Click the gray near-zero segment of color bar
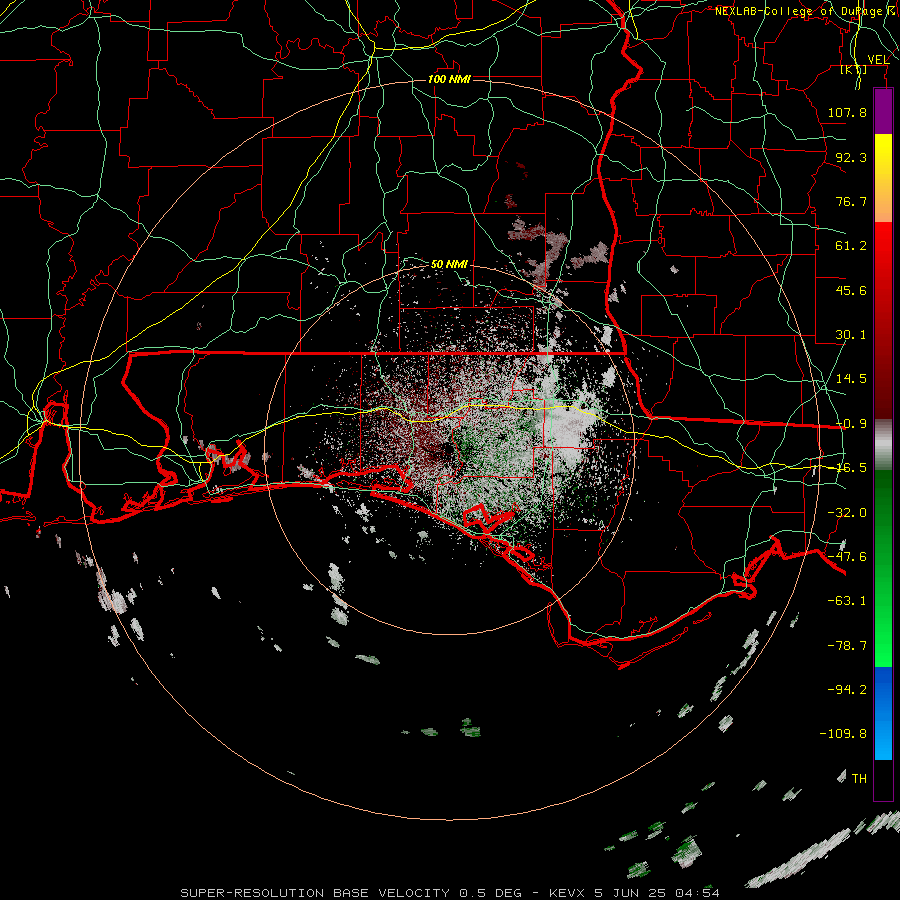The image size is (900, 900). pos(883,445)
